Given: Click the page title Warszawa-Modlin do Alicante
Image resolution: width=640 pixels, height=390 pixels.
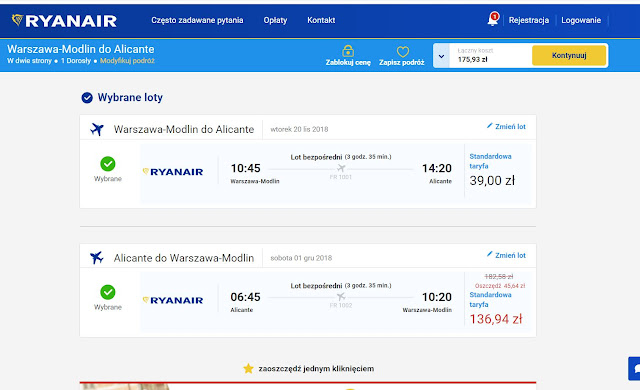Looking at the screenshot, I should 81,49.
